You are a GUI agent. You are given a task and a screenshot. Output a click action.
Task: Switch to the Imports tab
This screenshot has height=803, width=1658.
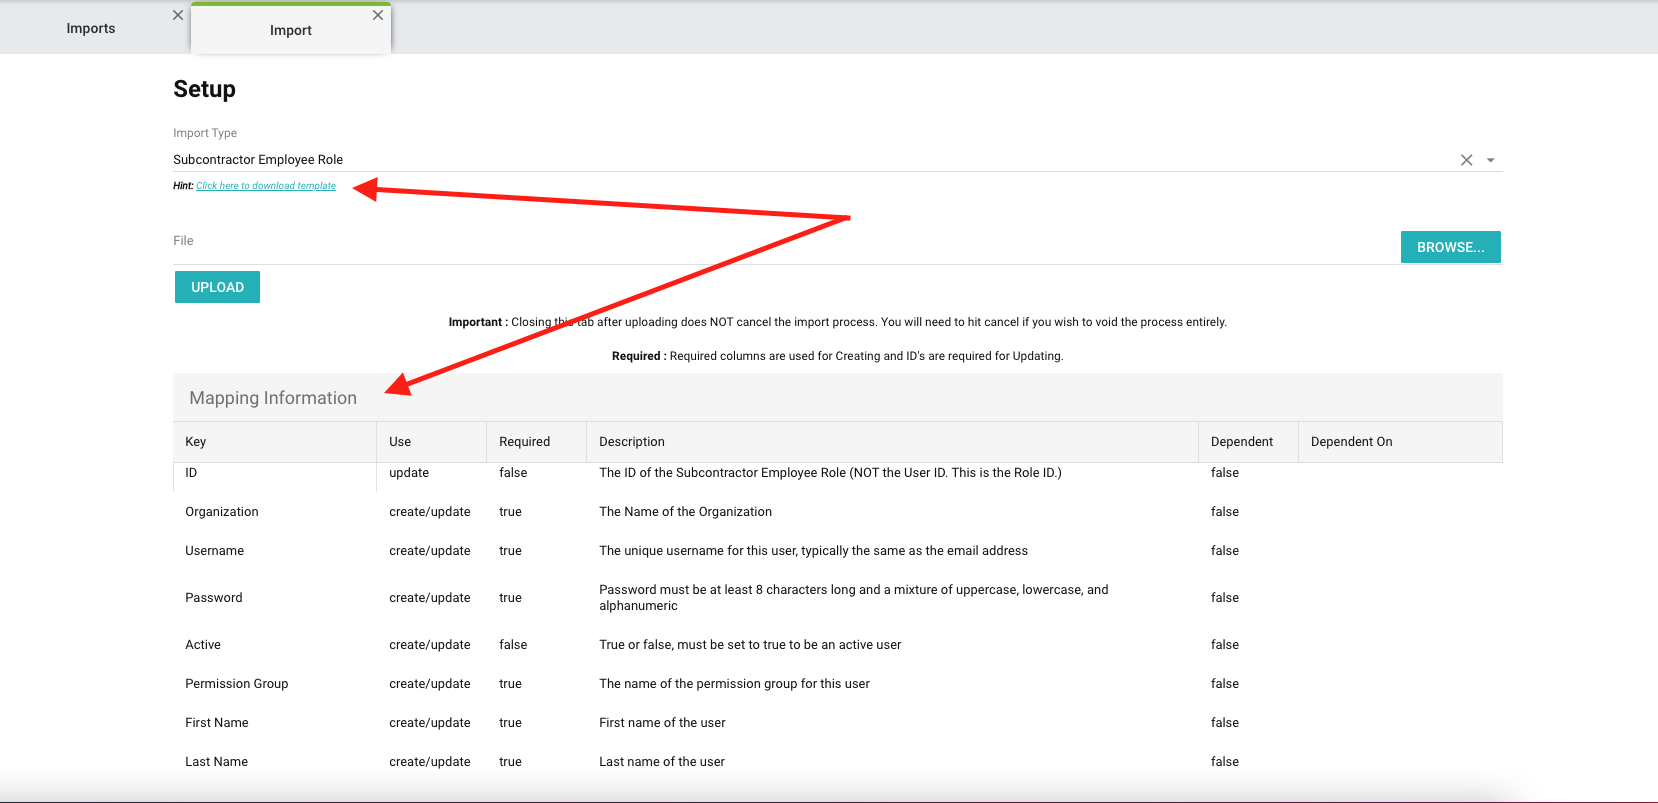(x=91, y=29)
